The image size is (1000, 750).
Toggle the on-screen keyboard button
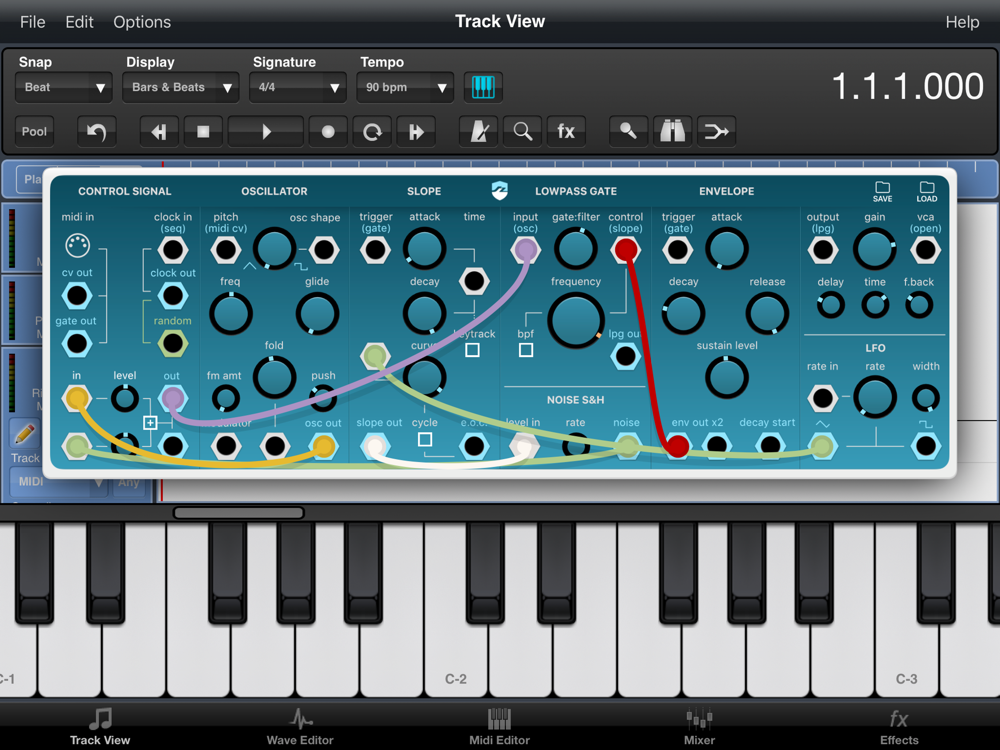click(x=483, y=87)
